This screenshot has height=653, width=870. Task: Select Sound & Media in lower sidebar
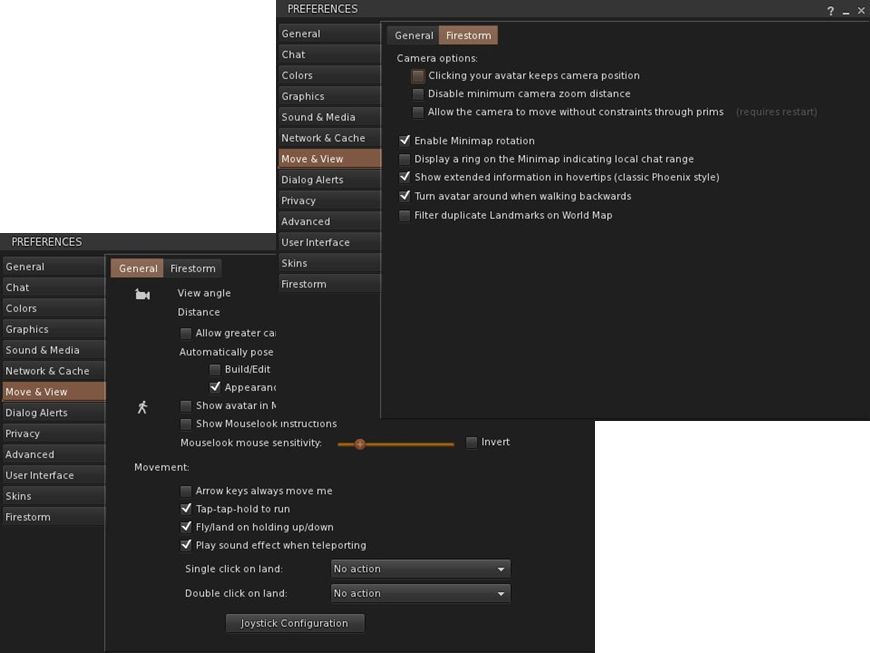(43, 350)
